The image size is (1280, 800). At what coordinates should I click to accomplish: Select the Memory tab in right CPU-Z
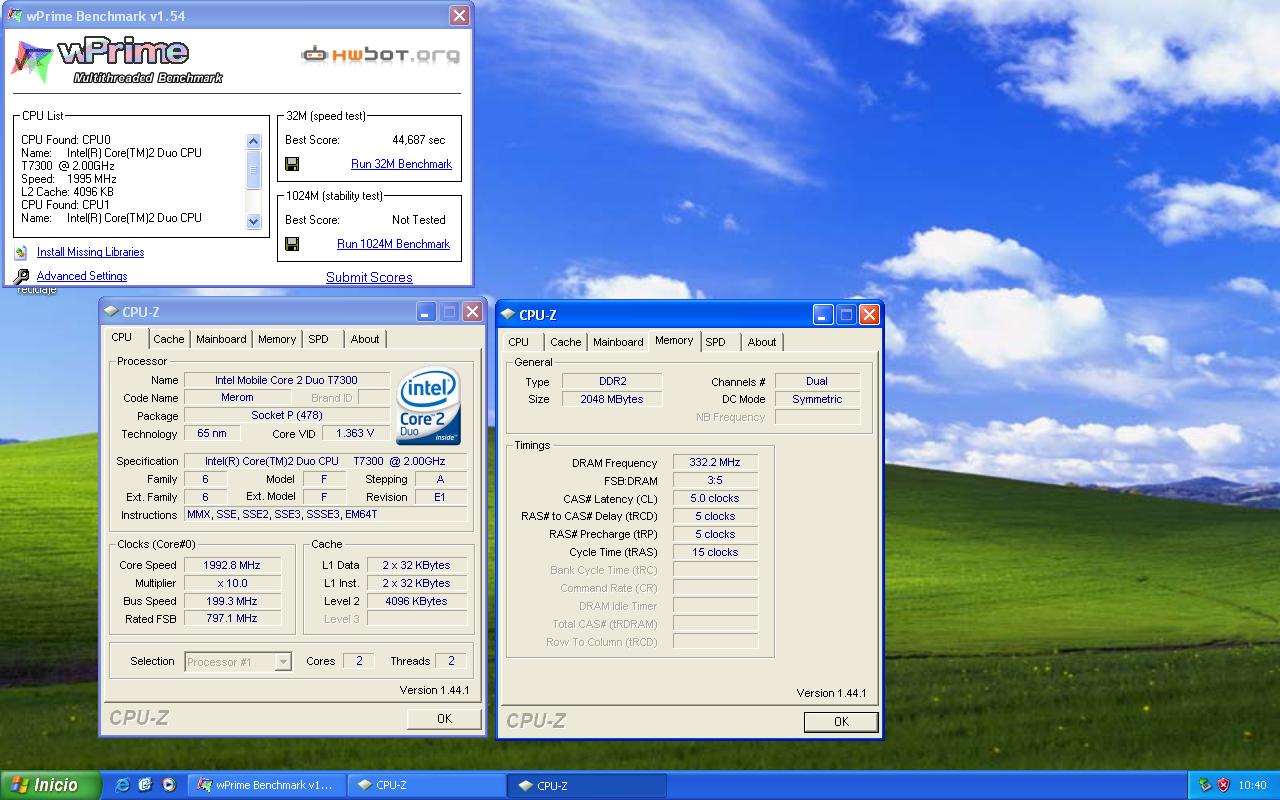[x=674, y=341]
